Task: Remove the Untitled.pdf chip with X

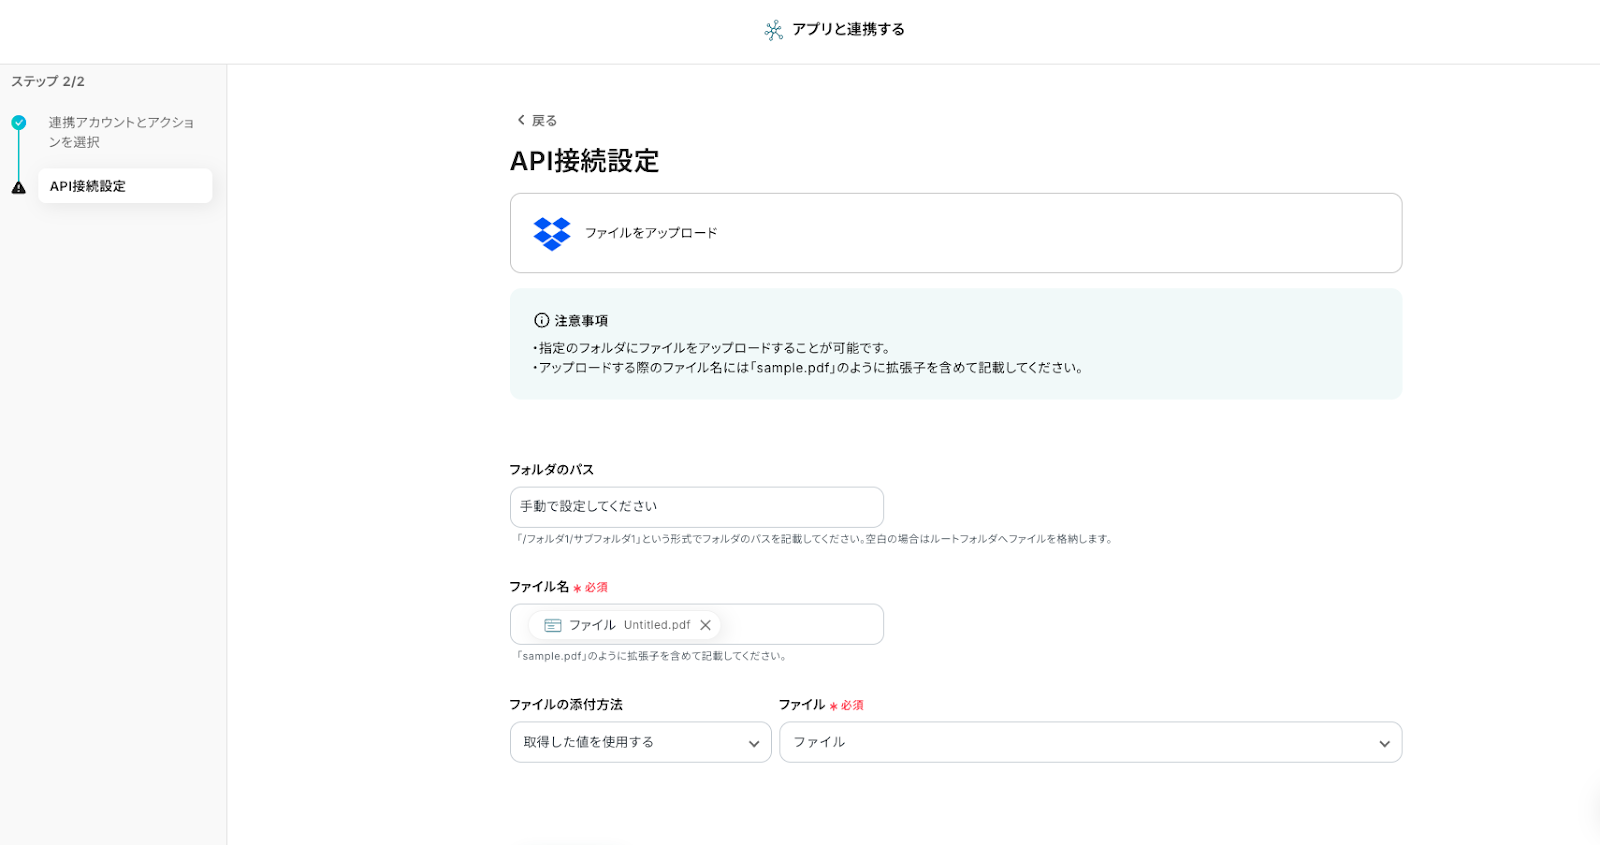Action: [x=706, y=625]
